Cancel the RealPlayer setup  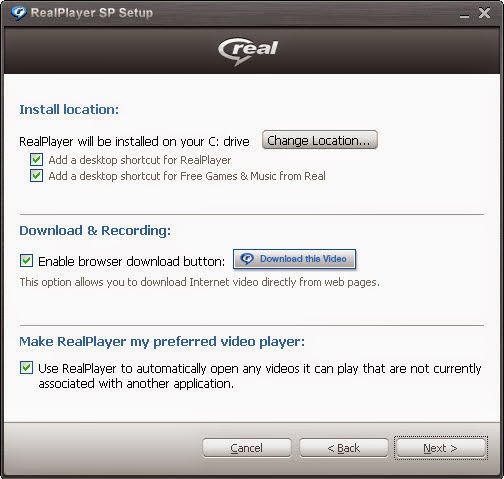pyautogui.click(x=247, y=448)
